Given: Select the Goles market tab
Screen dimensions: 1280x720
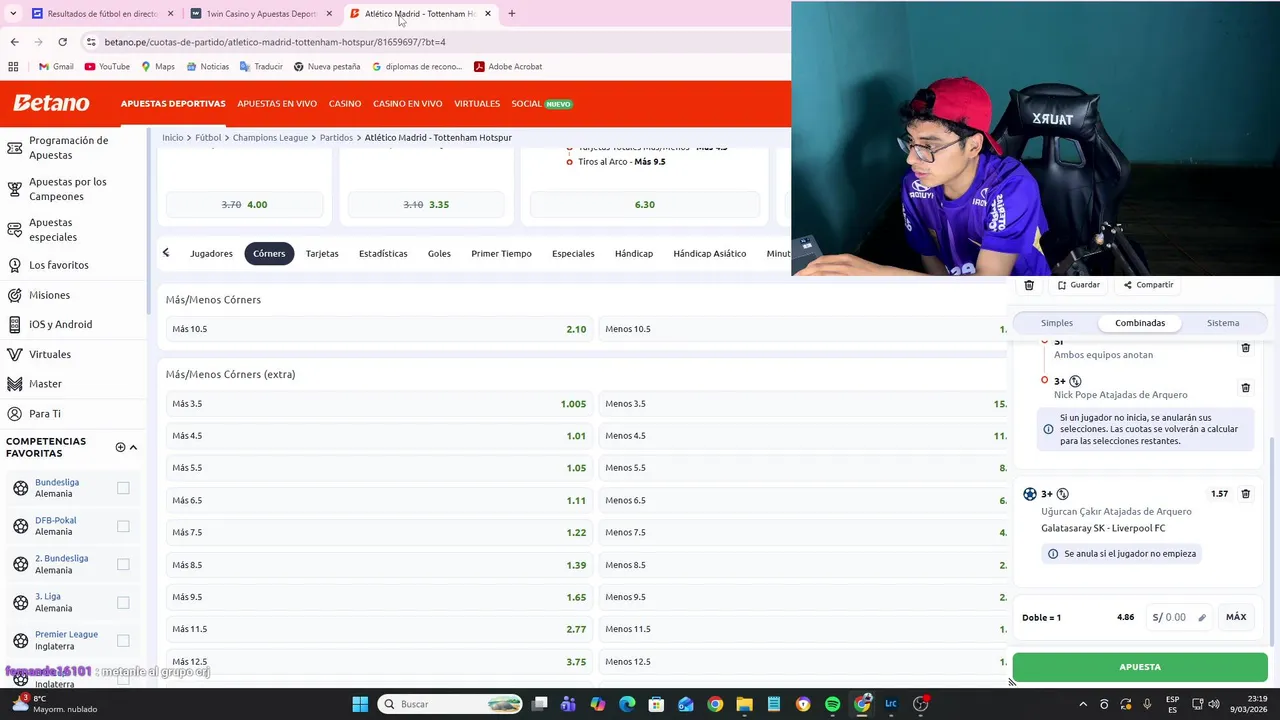Looking at the screenshot, I should pos(439,253).
